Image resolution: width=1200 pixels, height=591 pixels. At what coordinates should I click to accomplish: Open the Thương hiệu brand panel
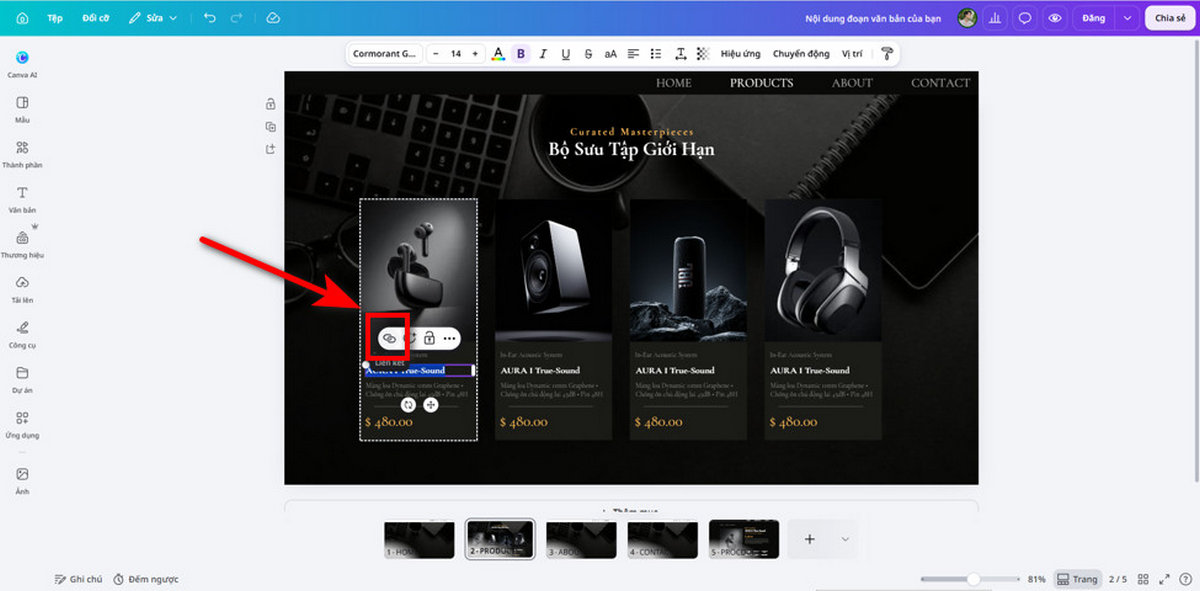pos(22,244)
